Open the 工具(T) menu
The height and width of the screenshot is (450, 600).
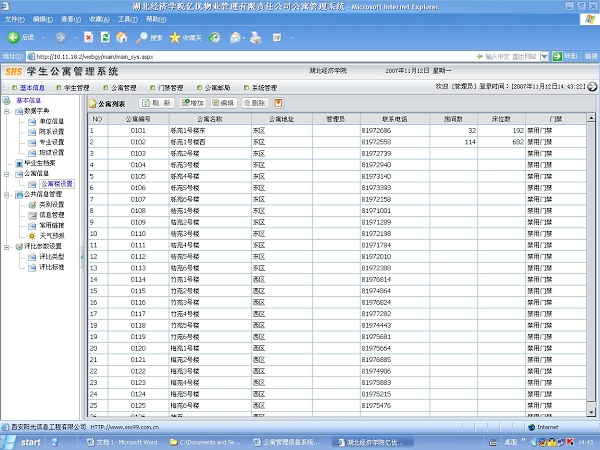coord(128,19)
